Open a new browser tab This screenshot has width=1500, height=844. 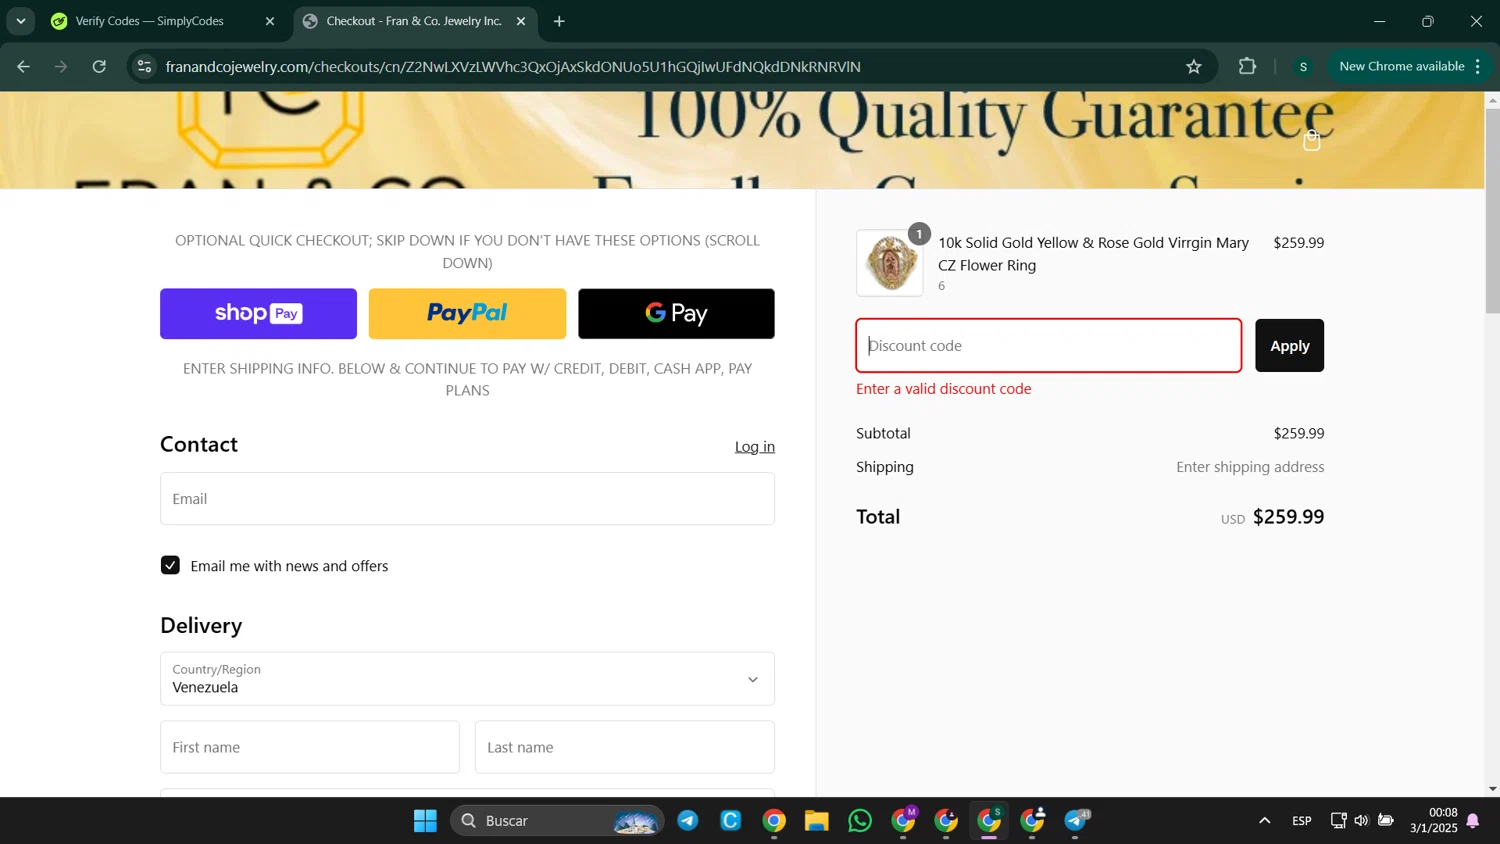click(x=559, y=21)
